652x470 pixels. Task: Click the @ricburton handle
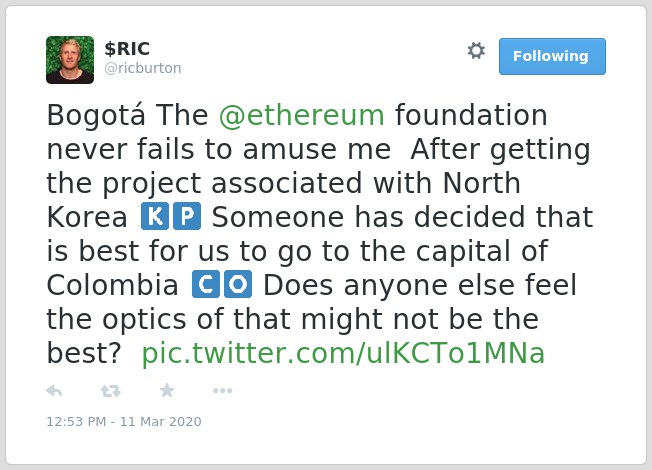(143, 68)
